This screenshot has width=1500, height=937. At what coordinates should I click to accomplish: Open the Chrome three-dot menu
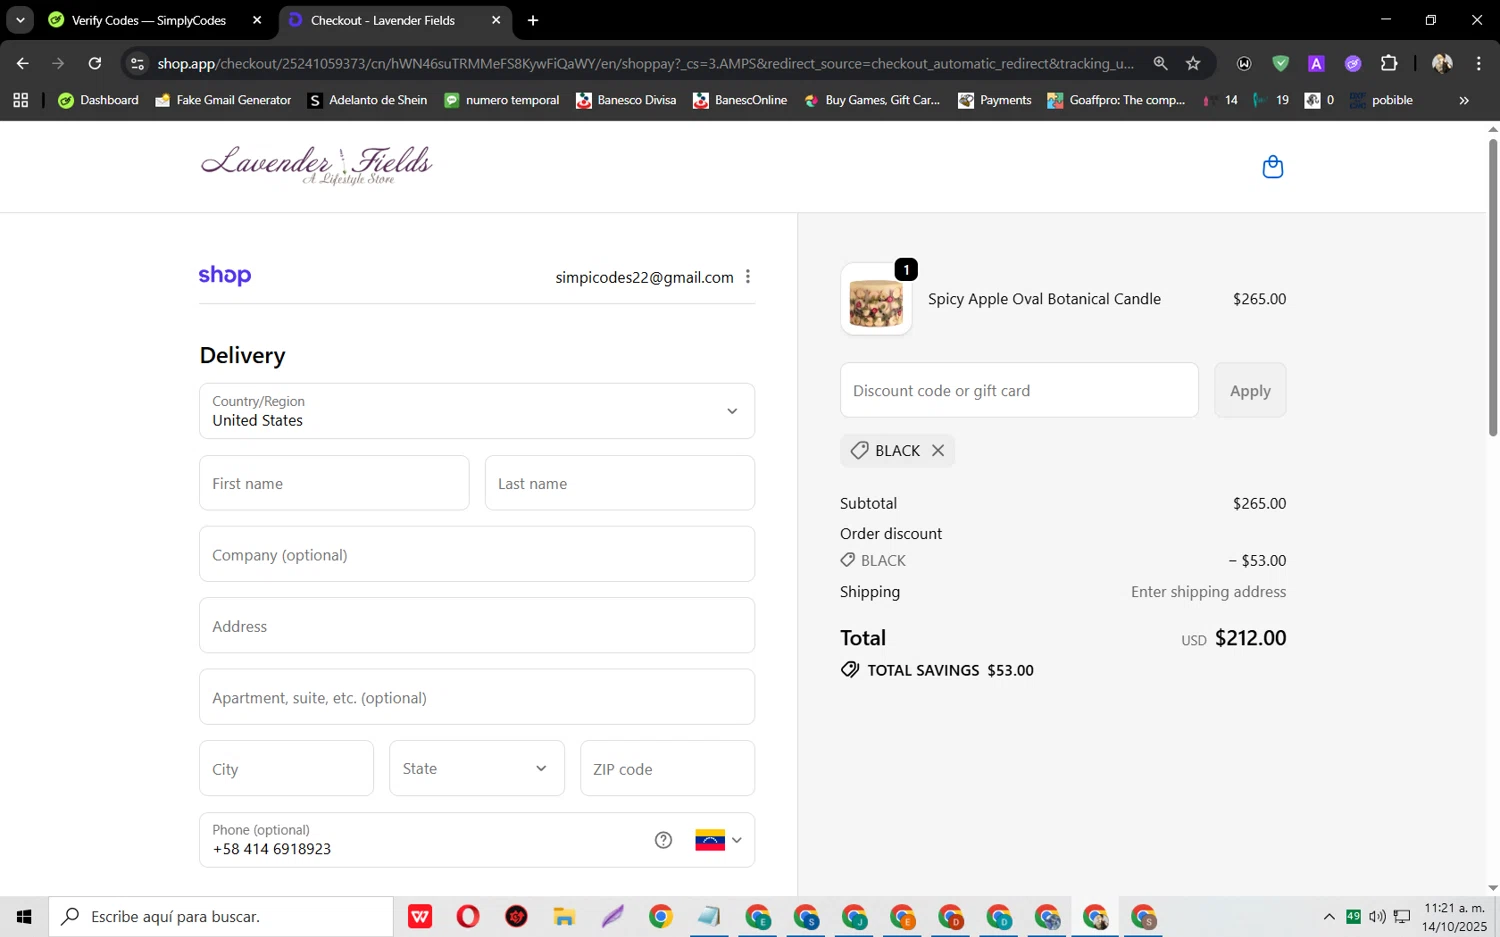[x=1478, y=63]
